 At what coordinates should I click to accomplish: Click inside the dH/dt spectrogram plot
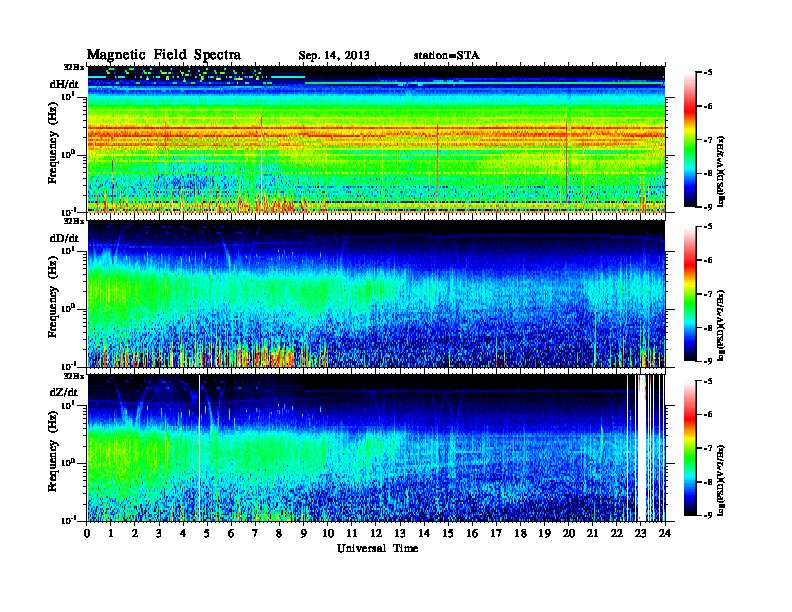[376, 139]
